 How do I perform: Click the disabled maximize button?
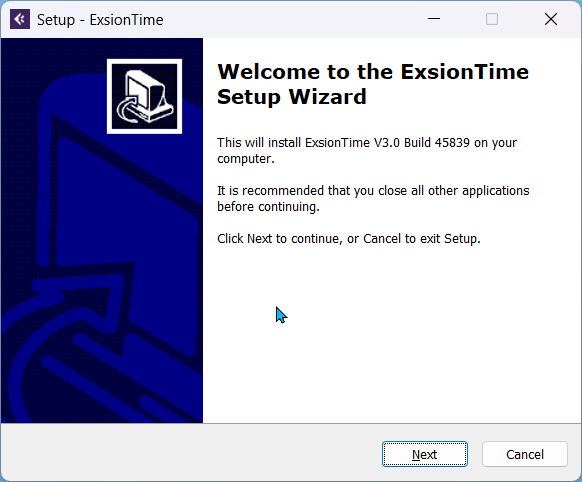(492, 19)
